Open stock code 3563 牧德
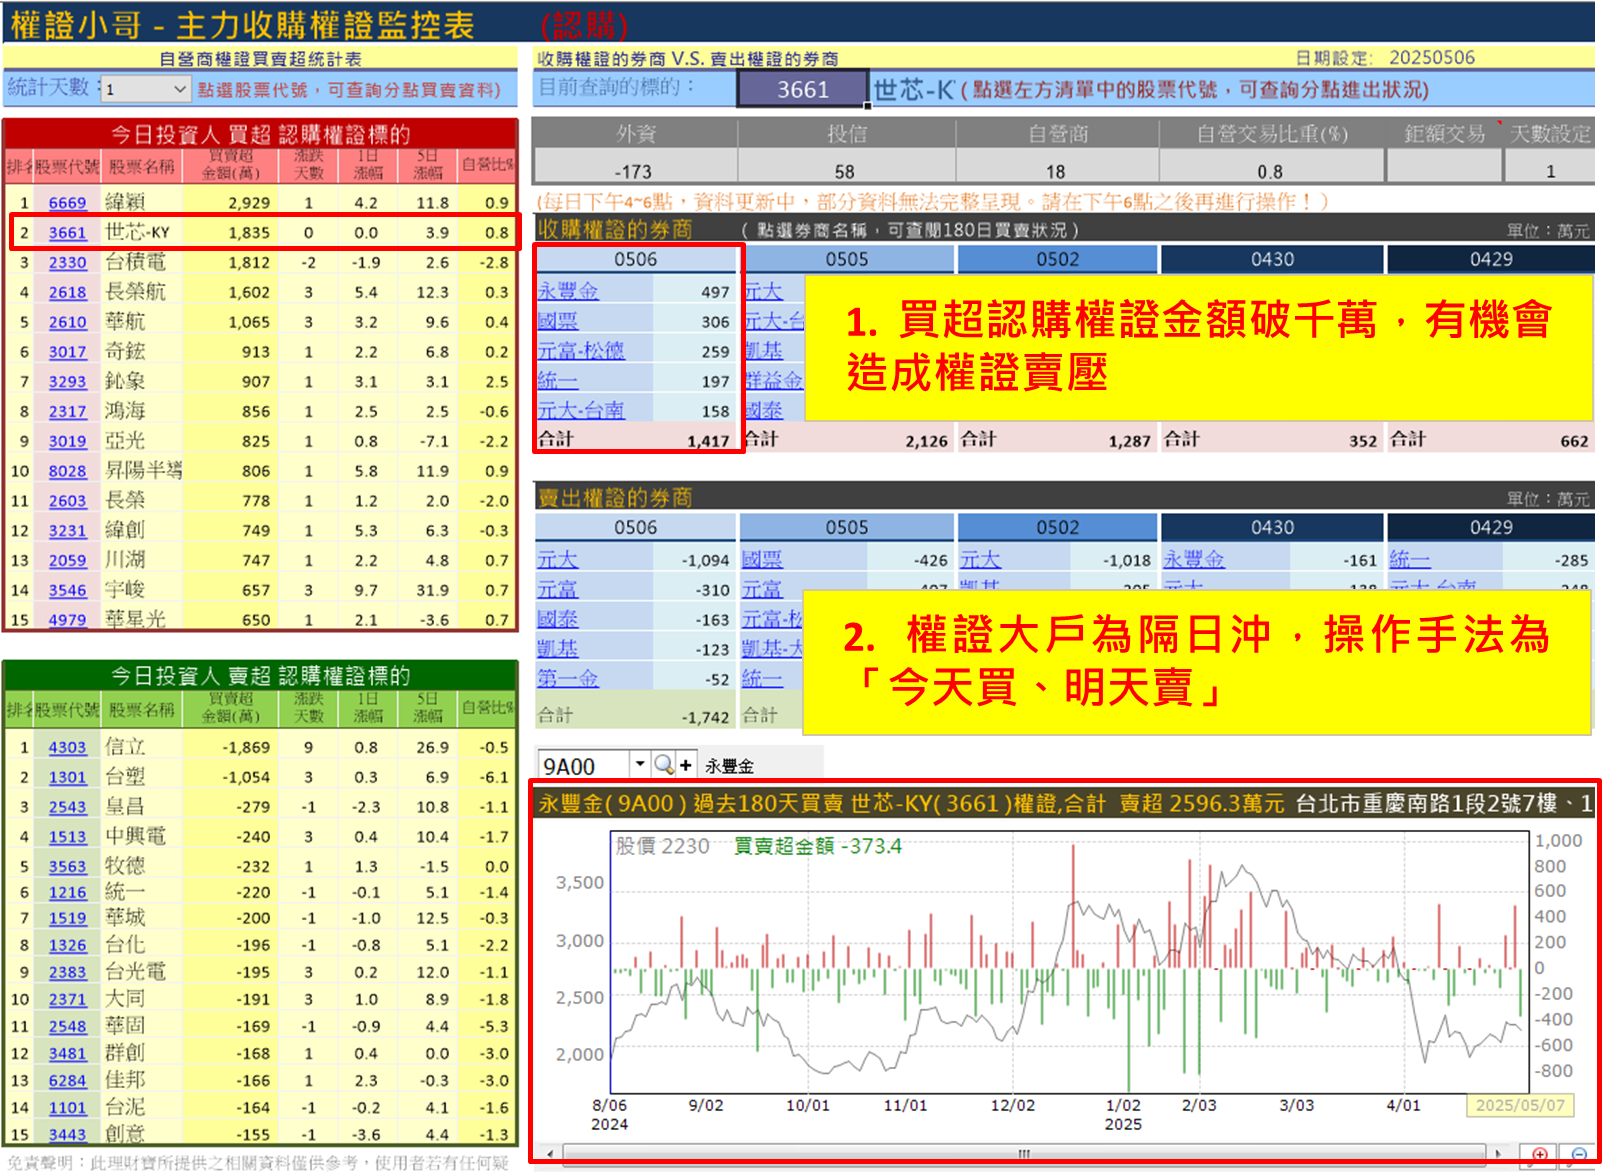1602x1173 pixels. (67, 867)
